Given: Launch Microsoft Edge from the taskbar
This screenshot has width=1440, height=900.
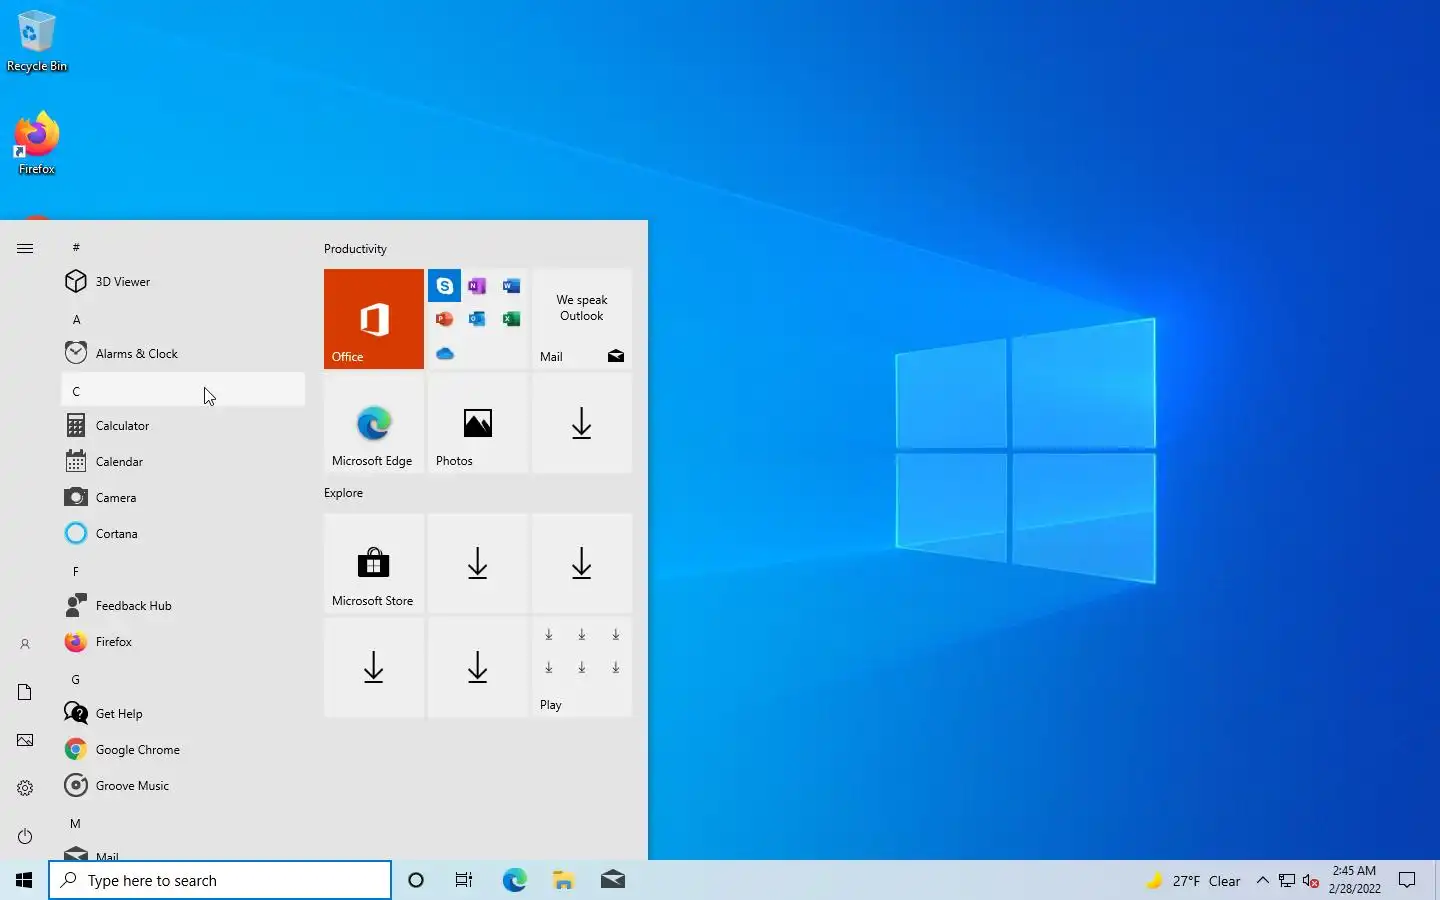Looking at the screenshot, I should point(514,880).
